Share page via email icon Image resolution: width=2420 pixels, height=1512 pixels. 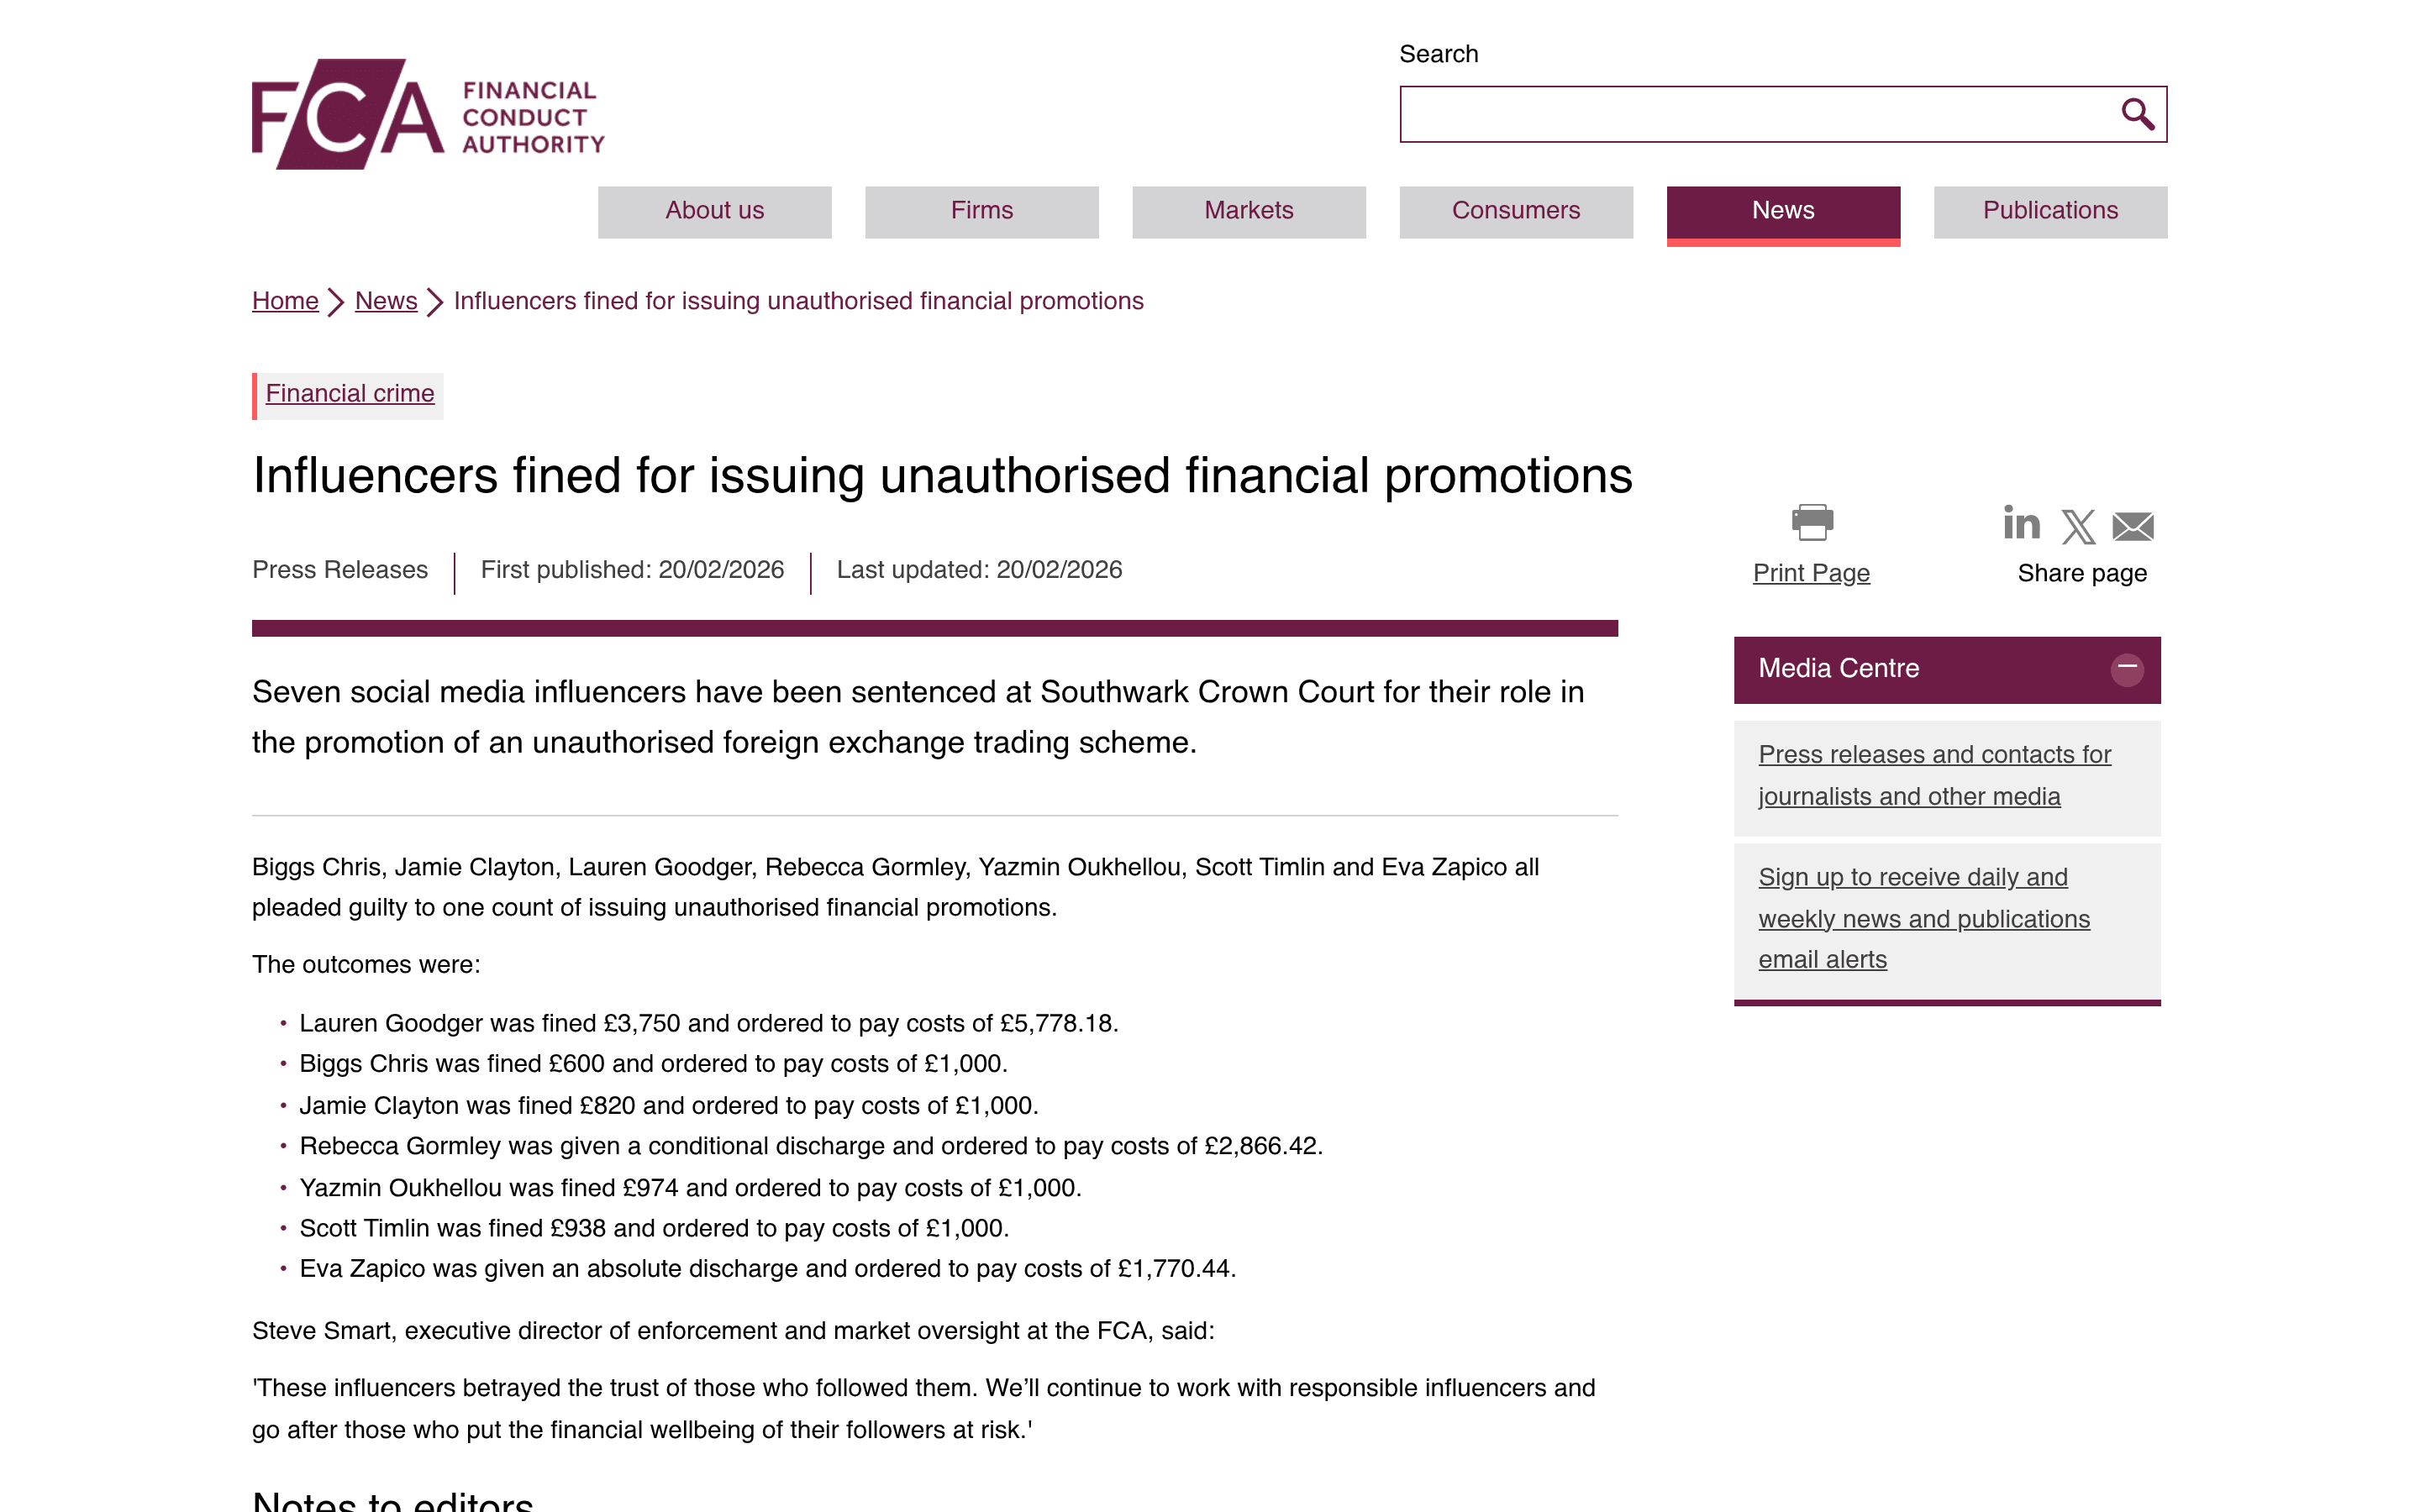tap(2133, 526)
